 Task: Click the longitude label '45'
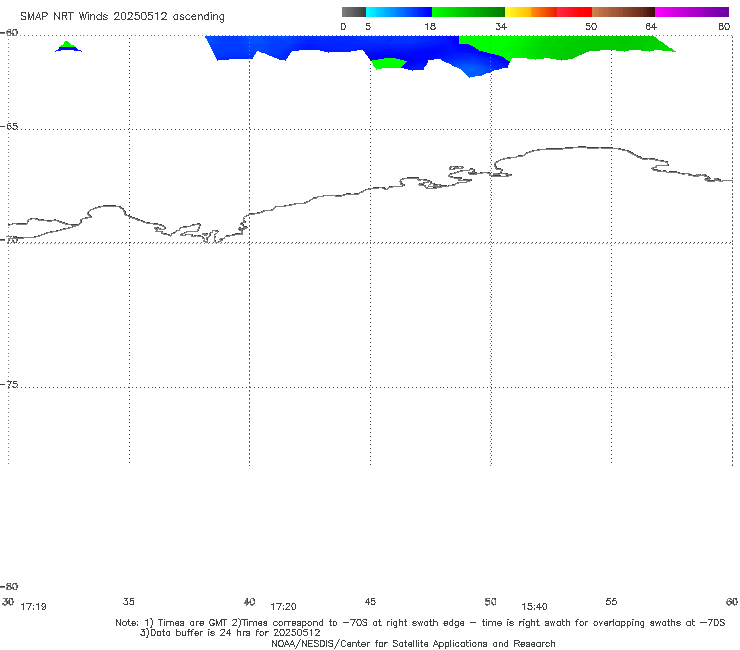370,601
